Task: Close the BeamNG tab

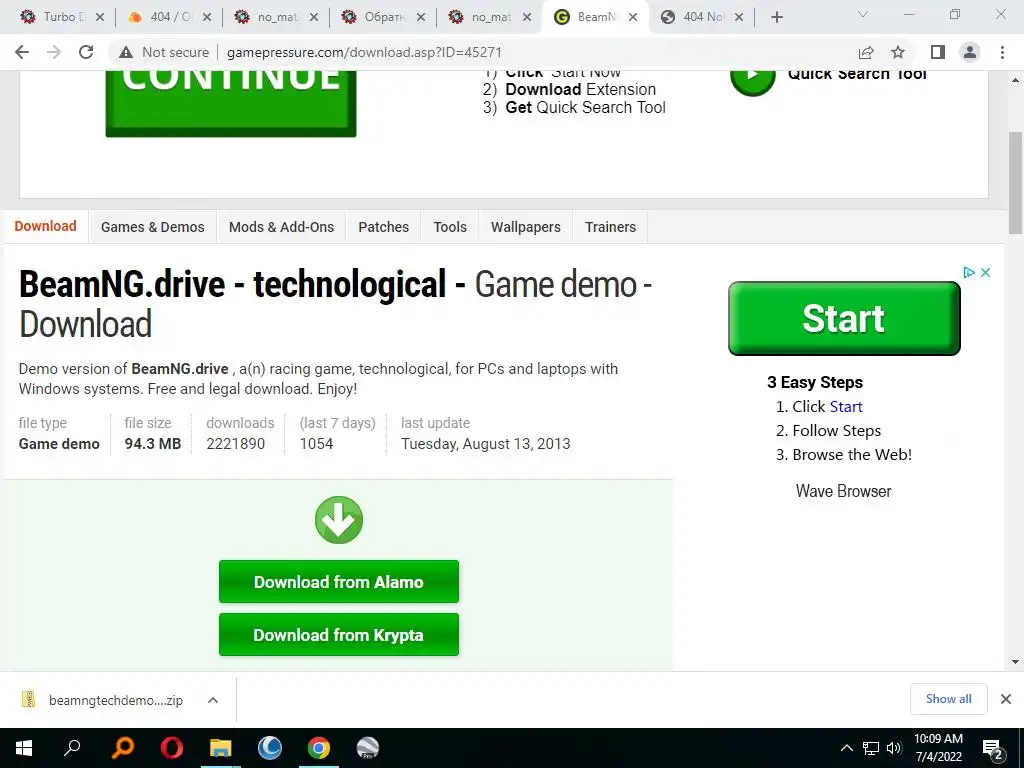Action: [633, 18]
